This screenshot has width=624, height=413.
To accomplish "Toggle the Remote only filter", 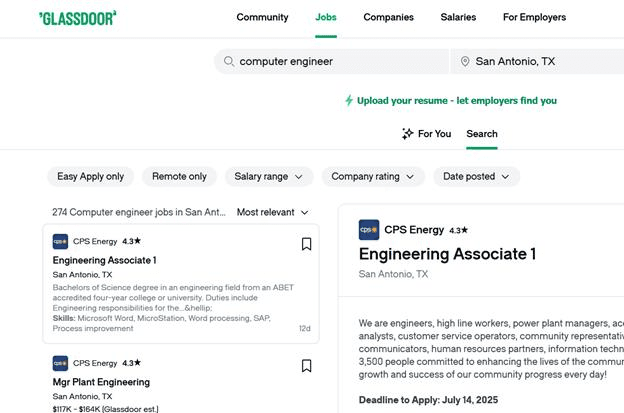I will tap(179, 176).
